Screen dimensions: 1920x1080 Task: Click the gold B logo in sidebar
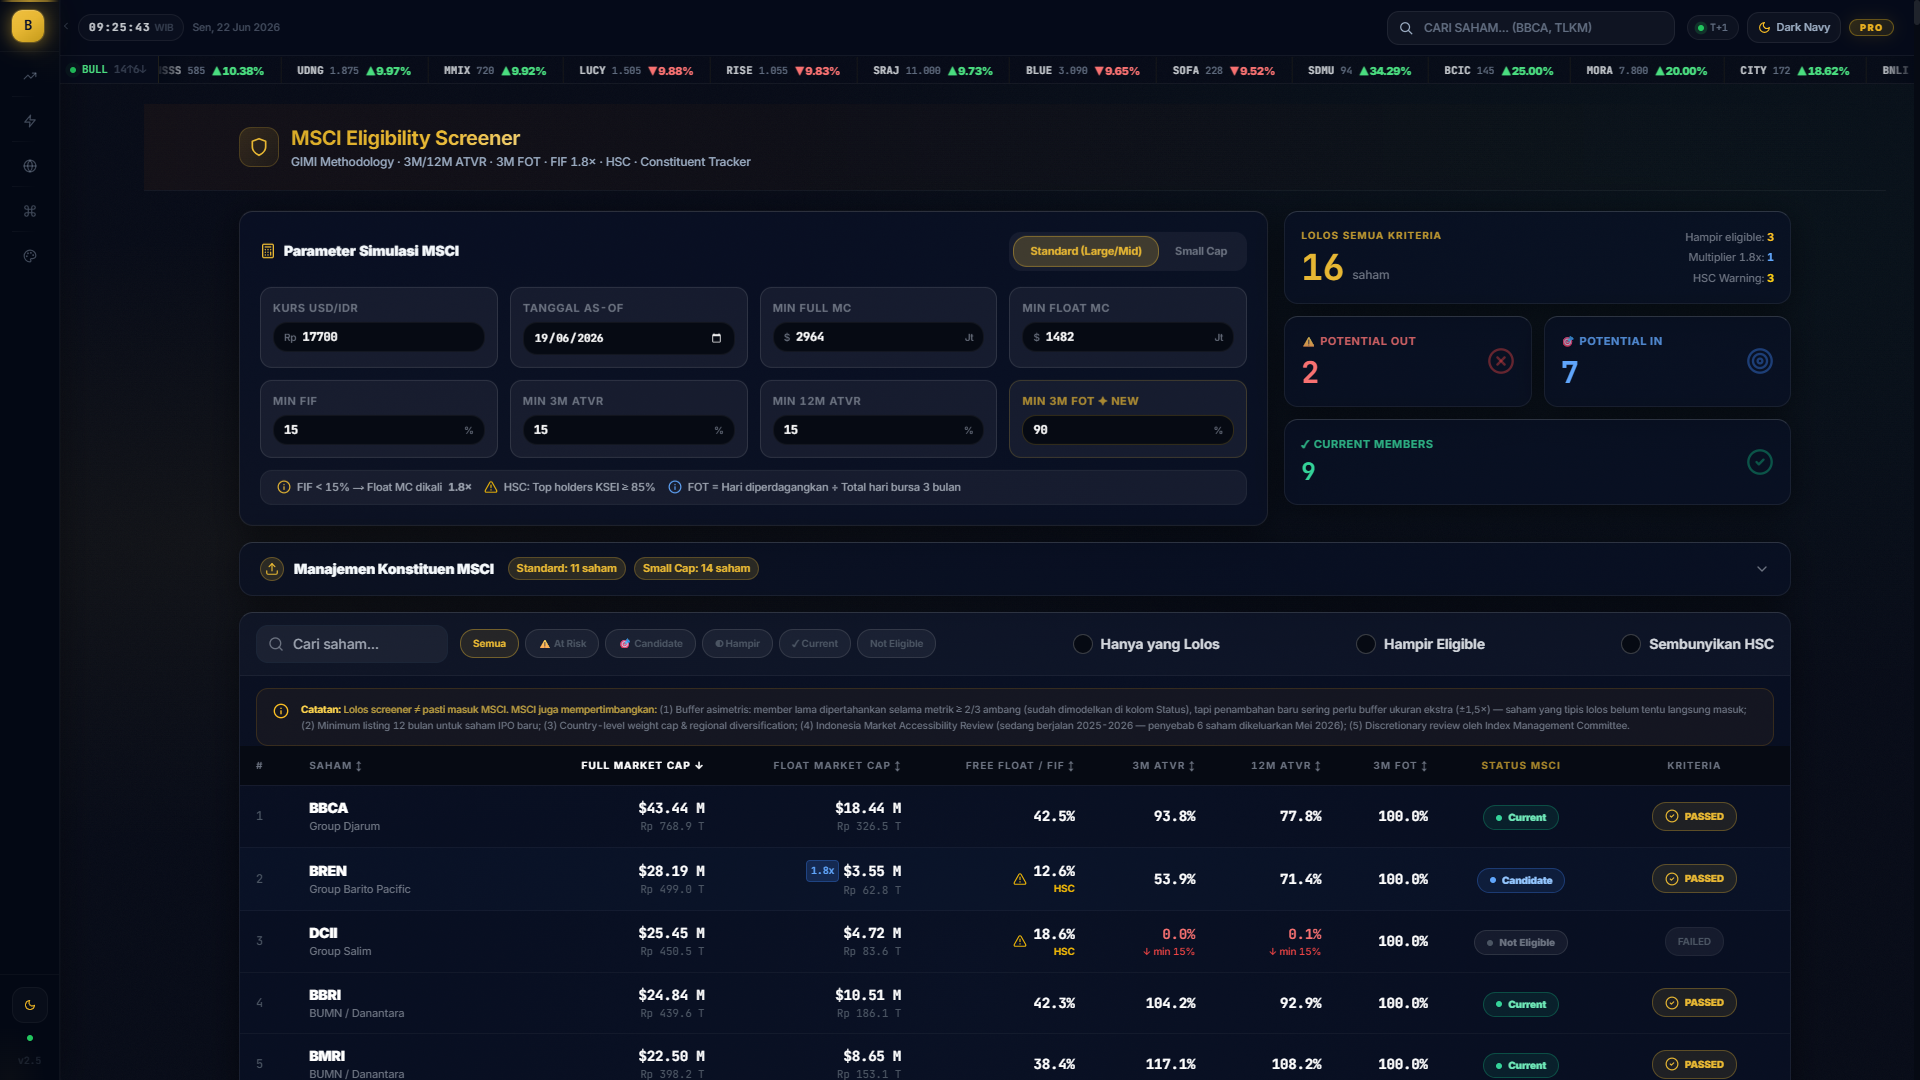28,26
